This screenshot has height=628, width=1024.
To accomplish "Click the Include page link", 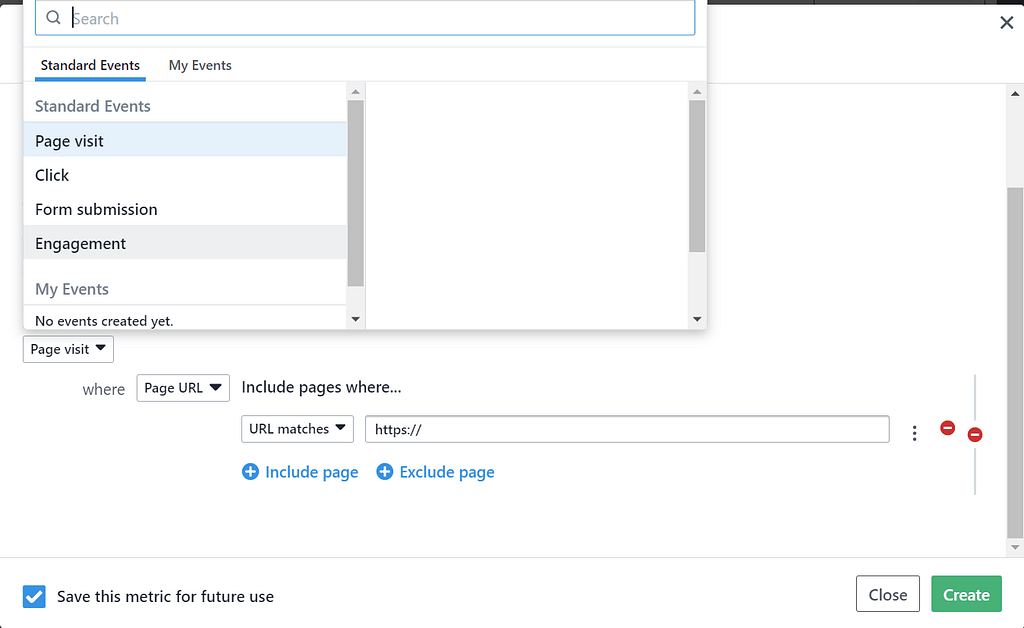I will point(312,472).
